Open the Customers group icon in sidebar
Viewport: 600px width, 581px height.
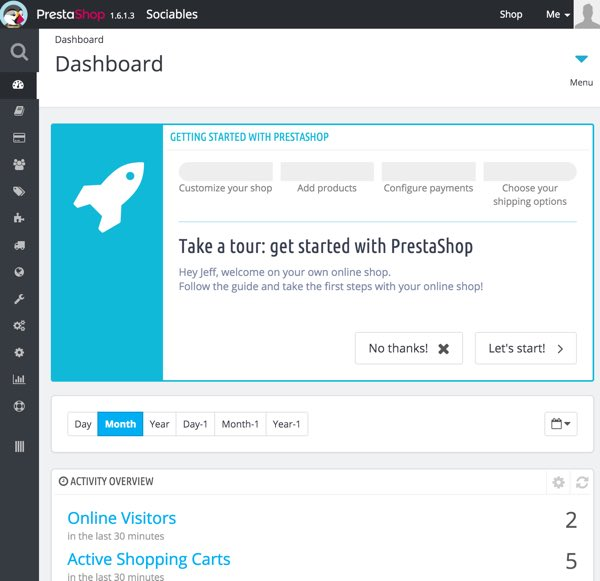pyautogui.click(x=19, y=165)
